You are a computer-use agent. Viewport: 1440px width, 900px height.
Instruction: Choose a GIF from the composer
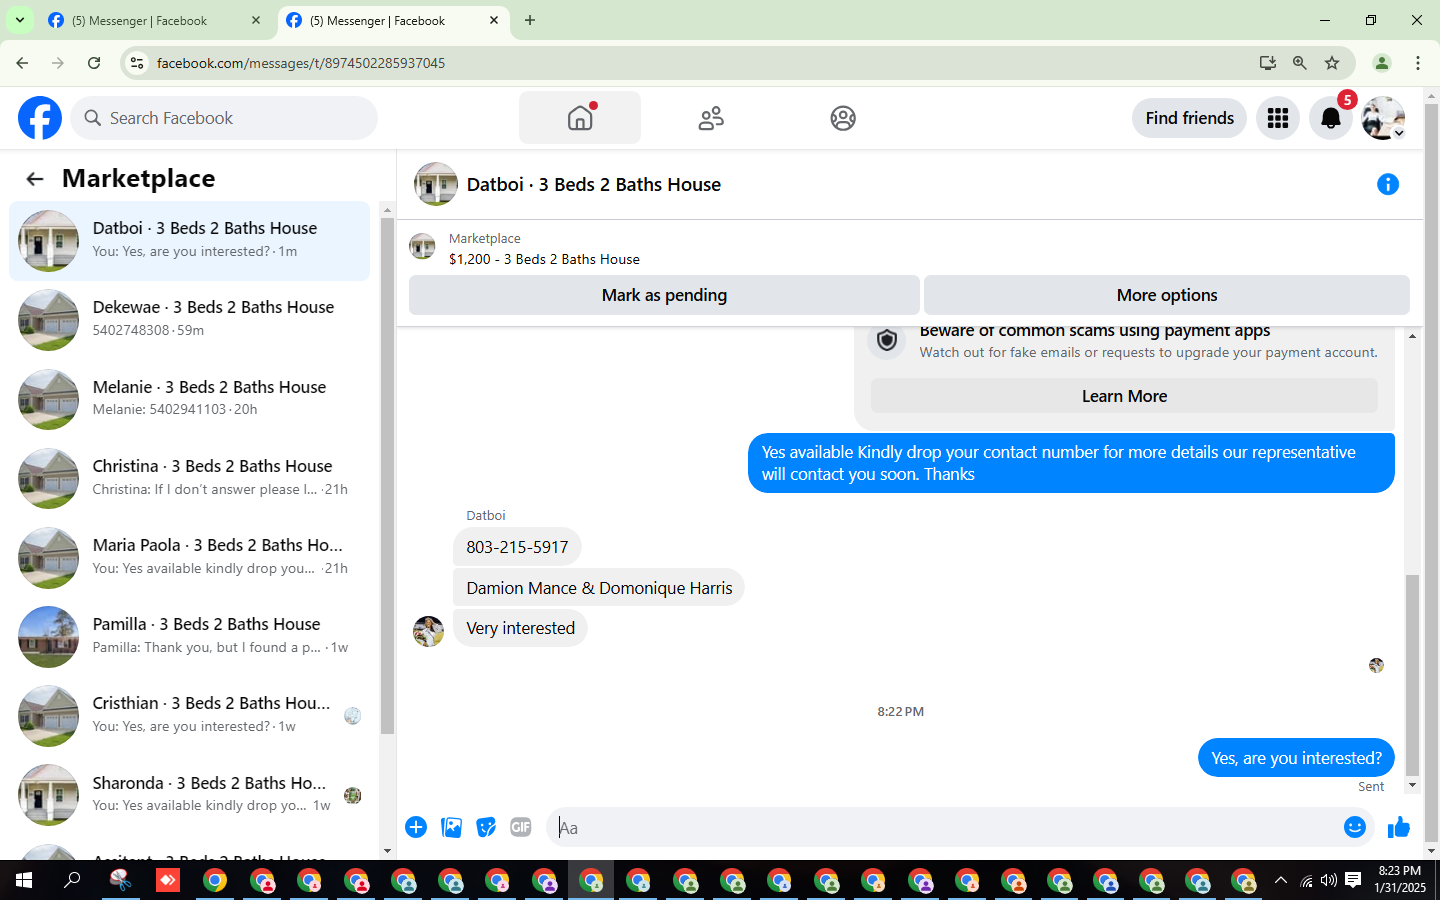click(521, 827)
